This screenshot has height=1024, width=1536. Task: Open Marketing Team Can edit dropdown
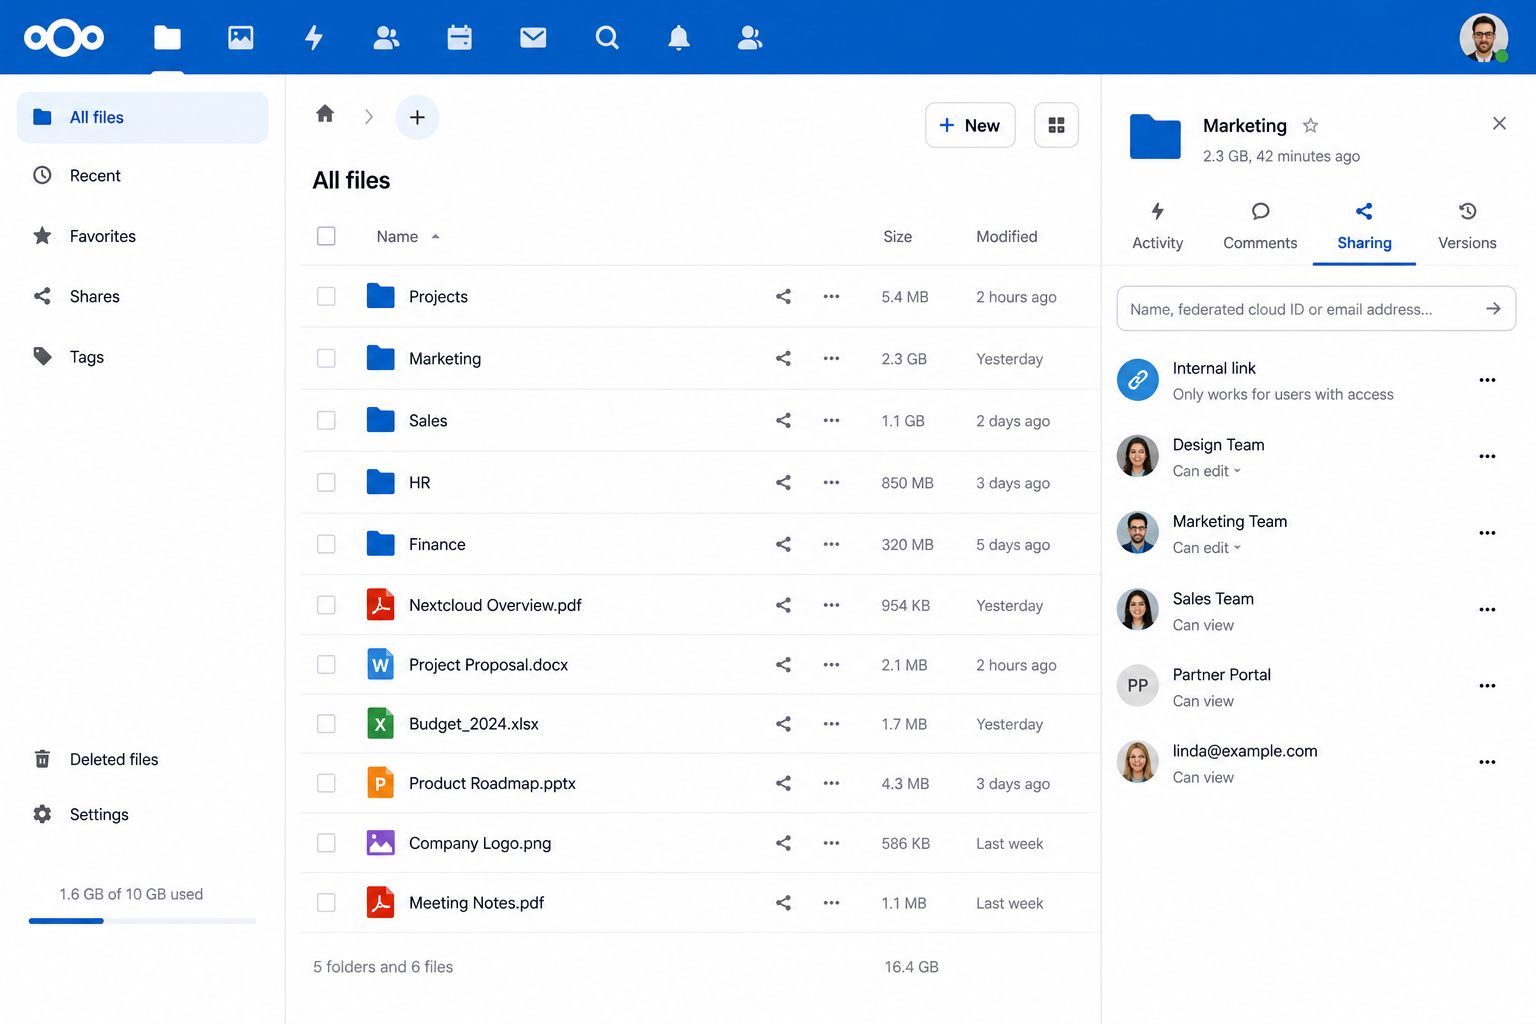click(x=1207, y=548)
